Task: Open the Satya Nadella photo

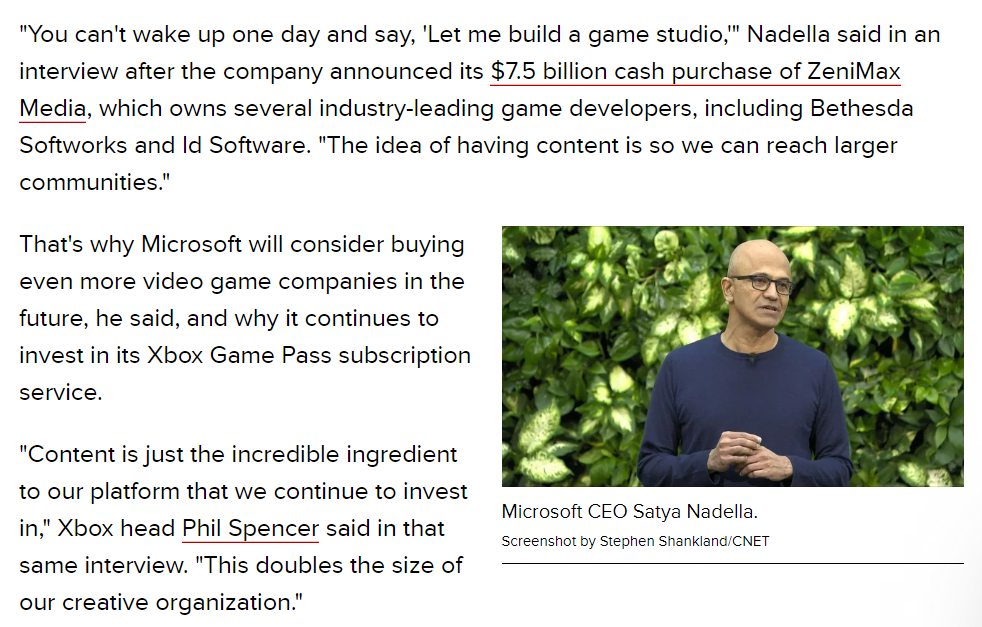Action: tap(732, 356)
